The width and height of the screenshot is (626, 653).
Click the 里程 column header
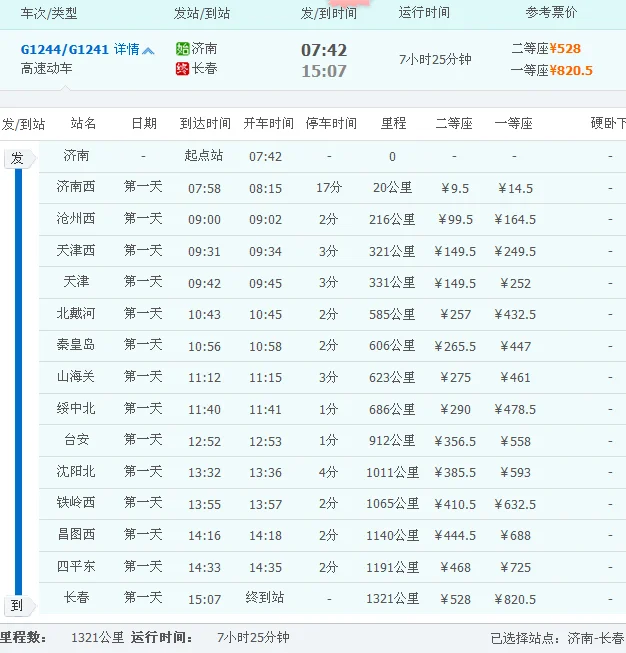(x=393, y=123)
